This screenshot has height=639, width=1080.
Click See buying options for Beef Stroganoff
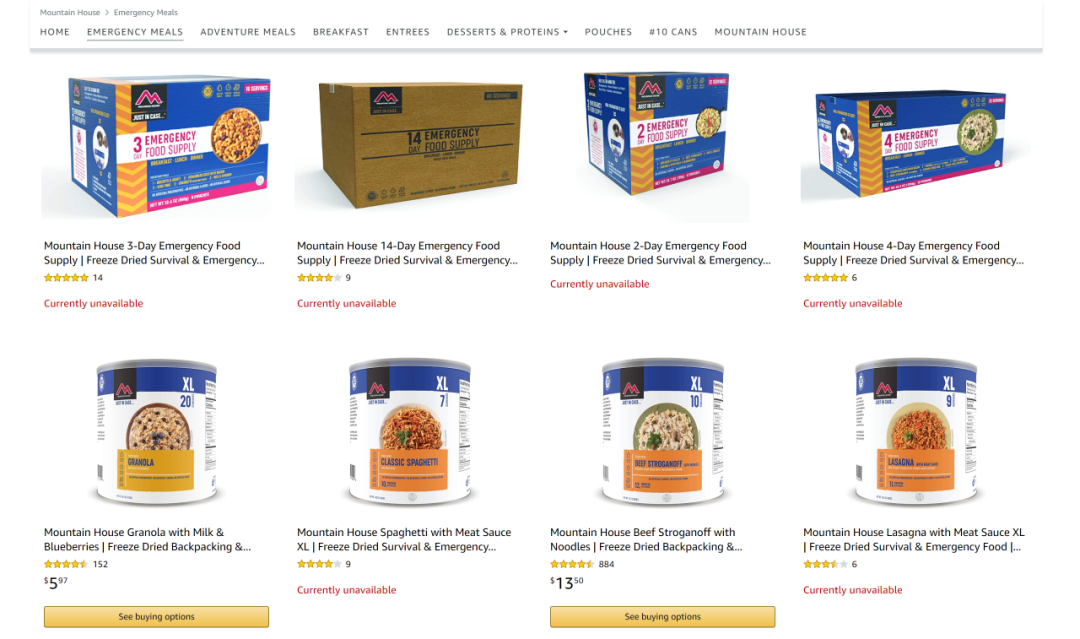pos(663,617)
